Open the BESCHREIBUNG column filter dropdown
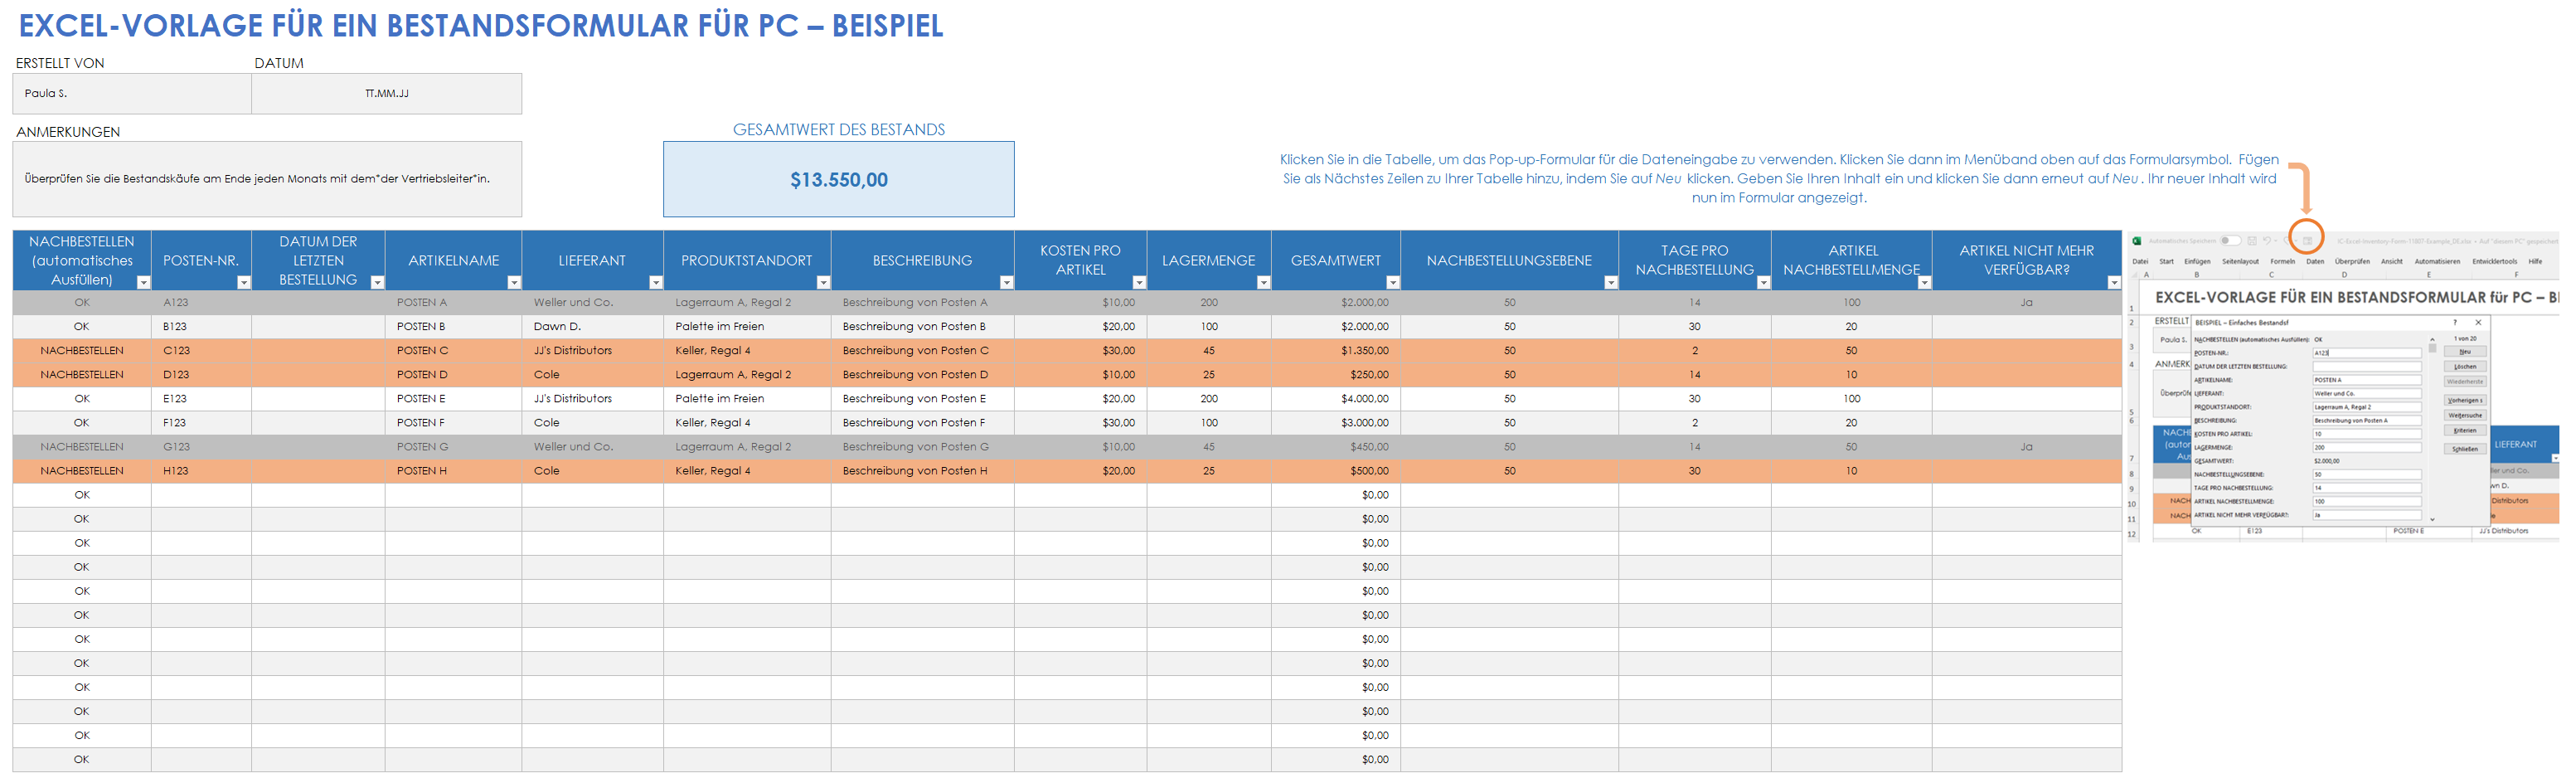This screenshot has width=2576, height=783. [x=1006, y=283]
